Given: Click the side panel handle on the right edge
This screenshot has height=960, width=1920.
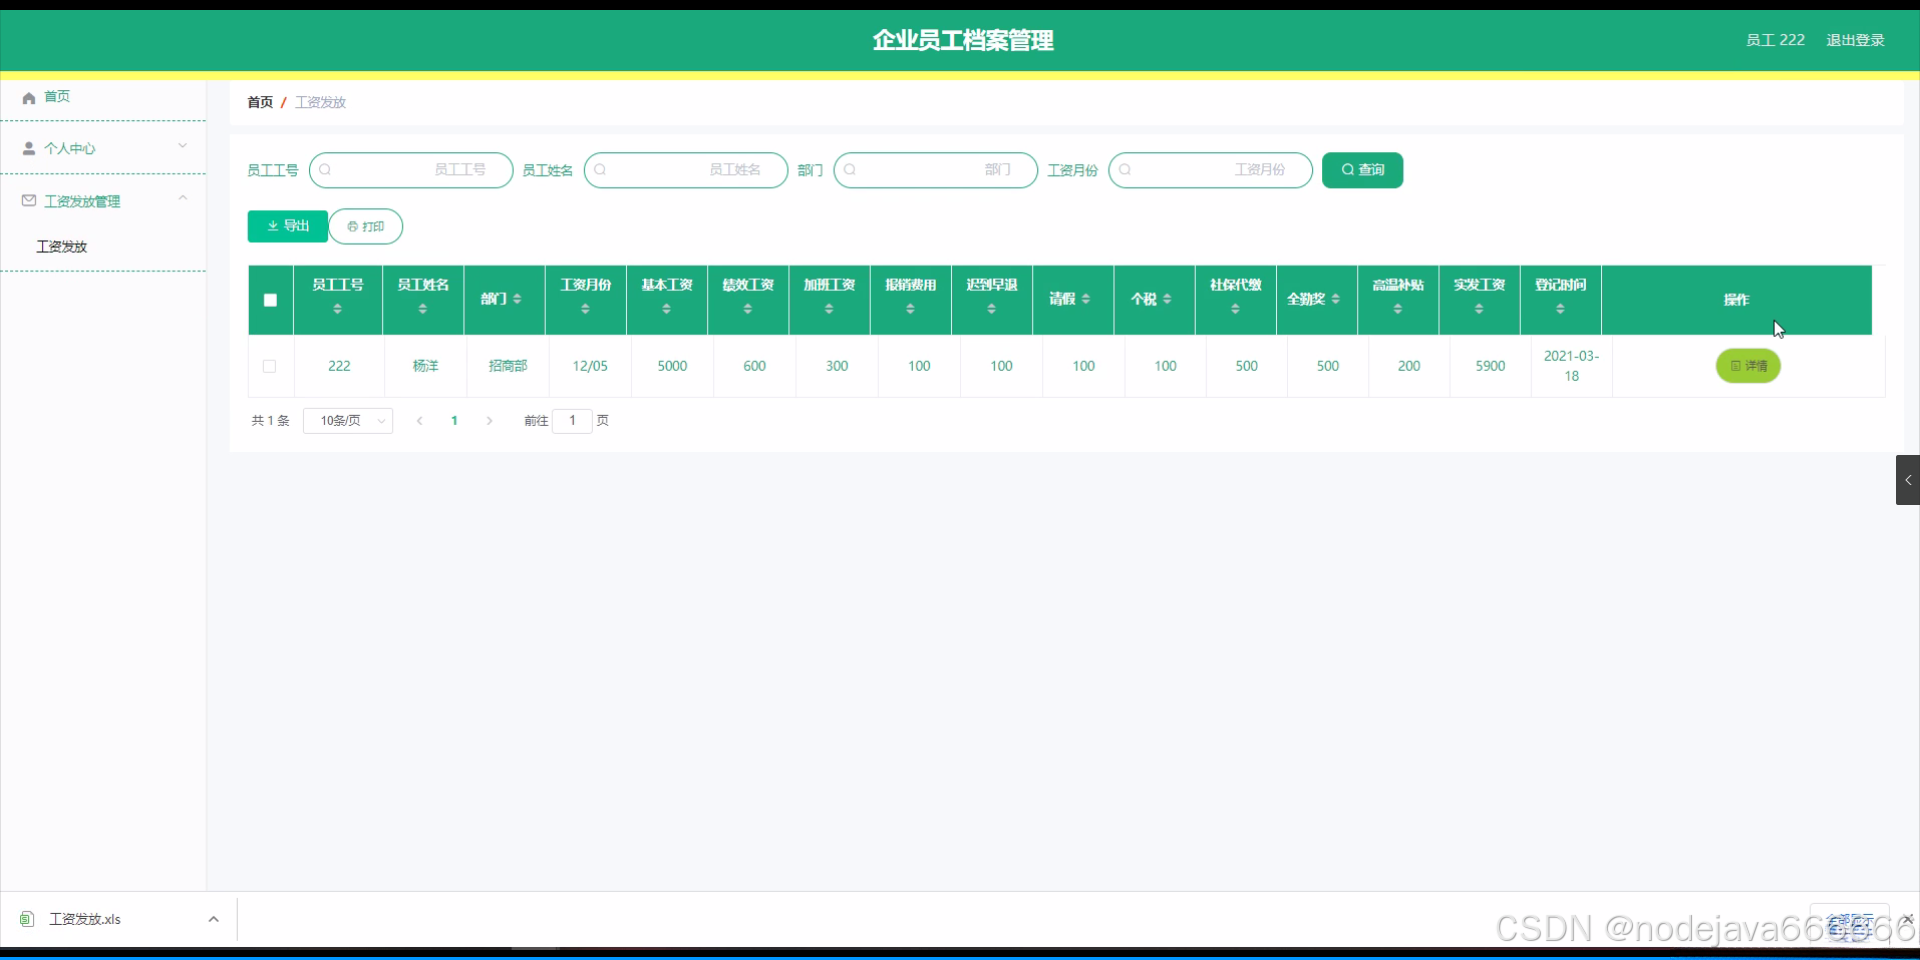Looking at the screenshot, I should click(x=1908, y=480).
